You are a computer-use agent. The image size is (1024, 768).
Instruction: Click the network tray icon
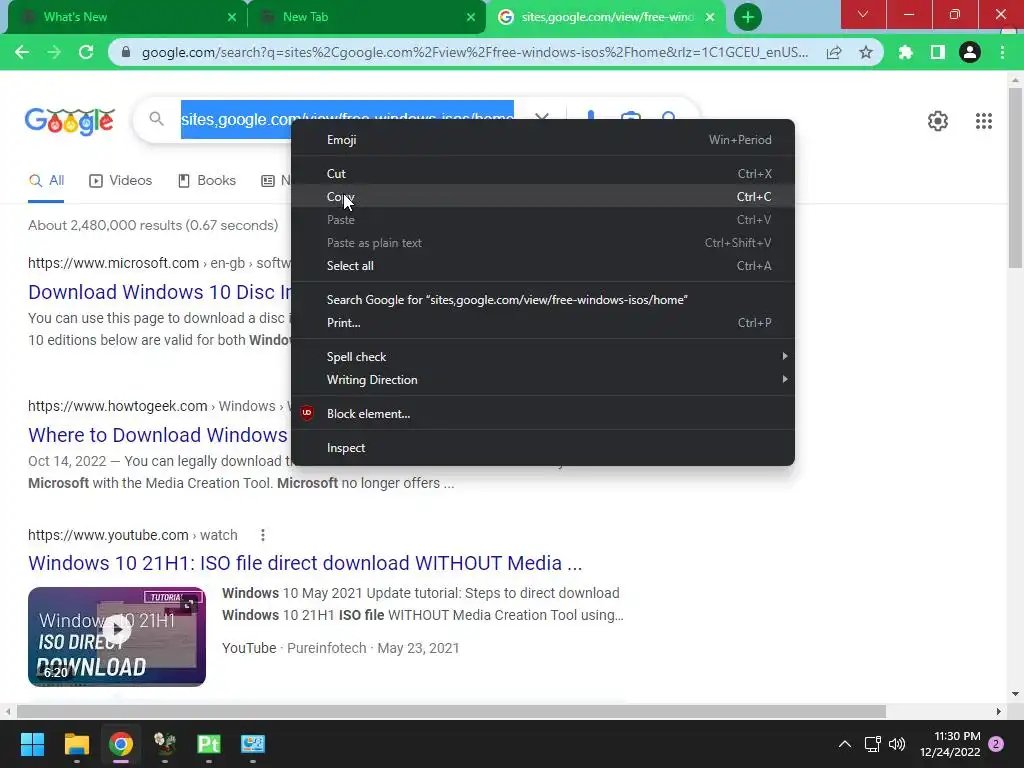(x=872, y=744)
